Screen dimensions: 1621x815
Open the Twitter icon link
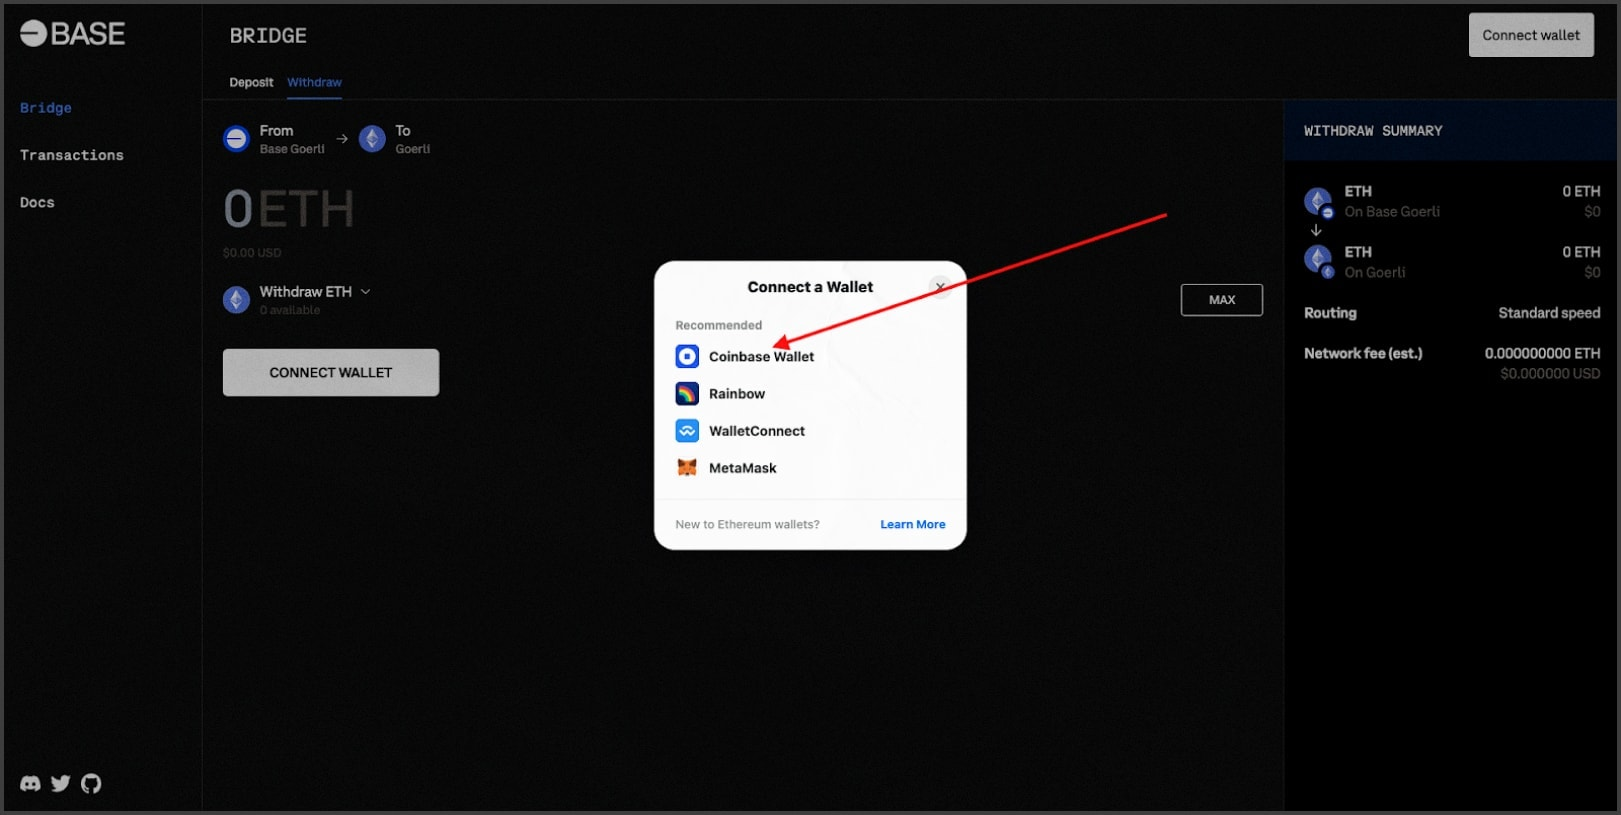tap(61, 784)
